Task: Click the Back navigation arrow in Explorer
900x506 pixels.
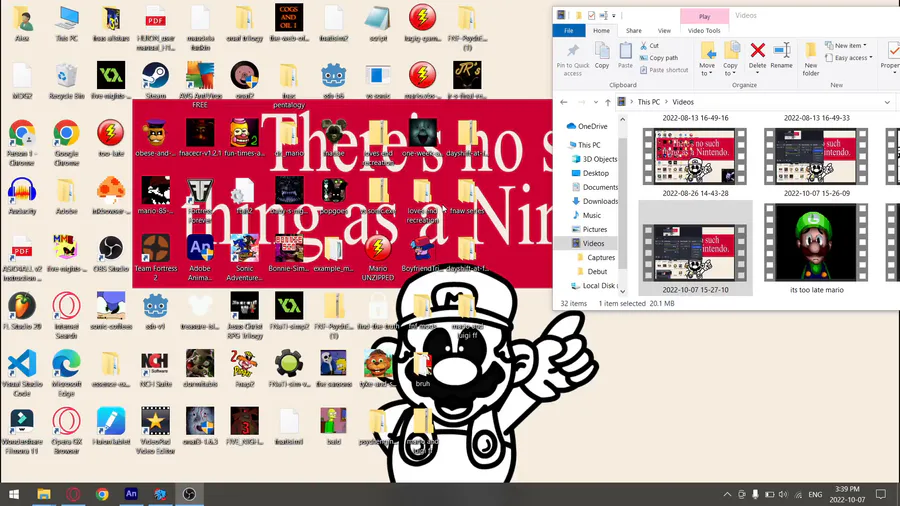Action: point(564,102)
